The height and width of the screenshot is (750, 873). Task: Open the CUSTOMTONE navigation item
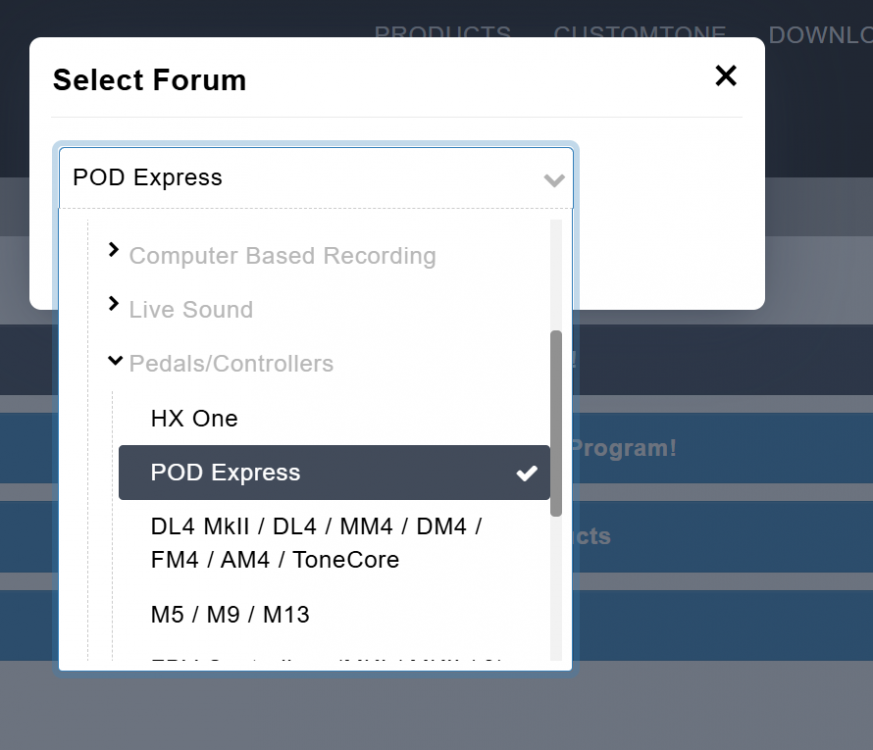coord(640,33)
